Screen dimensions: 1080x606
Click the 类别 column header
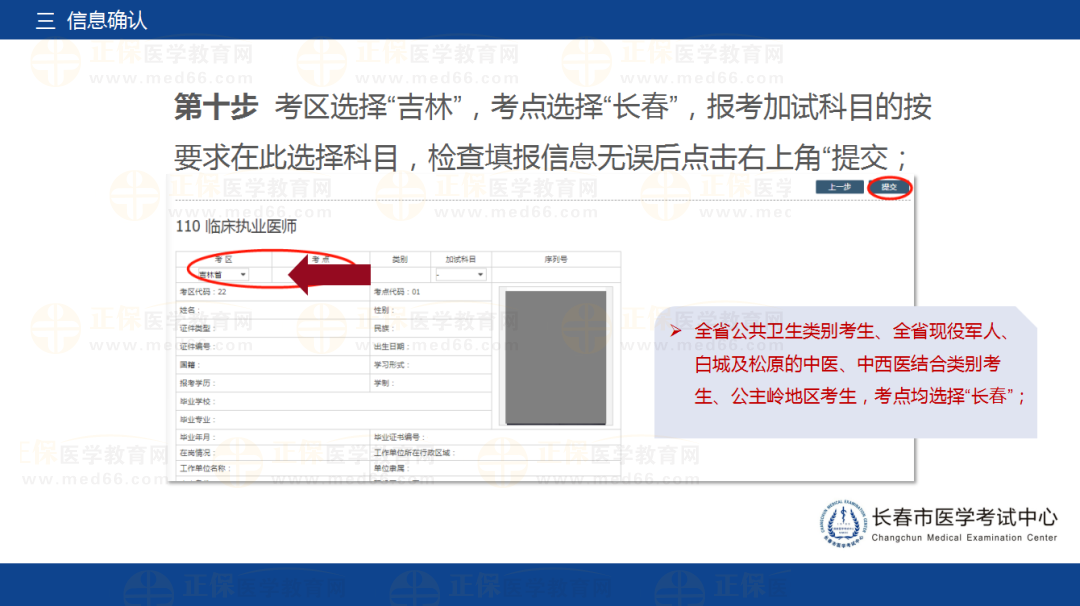(x=400, y=259)
